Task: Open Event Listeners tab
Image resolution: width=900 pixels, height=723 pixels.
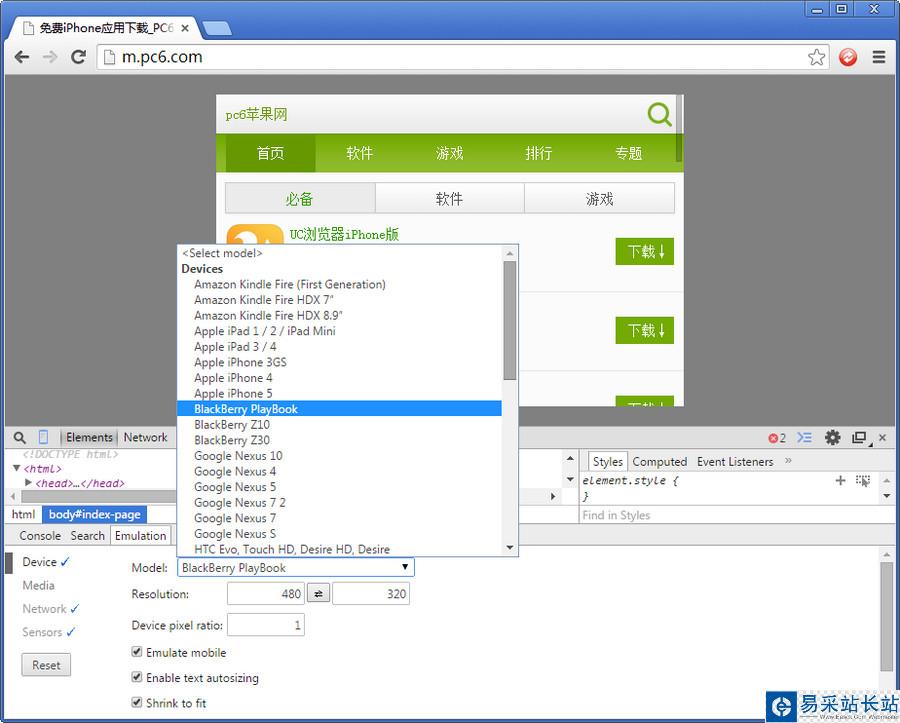Action: 735,461
